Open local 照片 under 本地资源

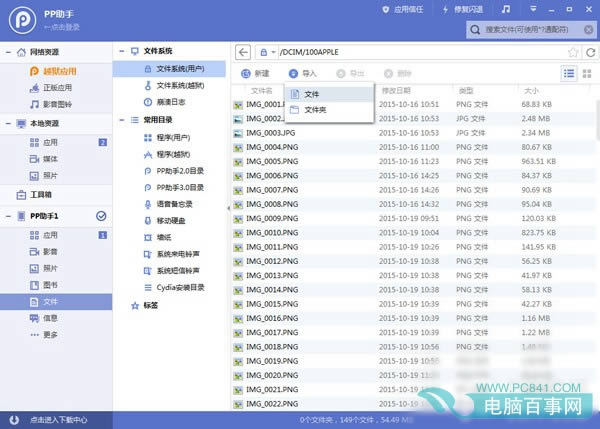pos(44,176)
